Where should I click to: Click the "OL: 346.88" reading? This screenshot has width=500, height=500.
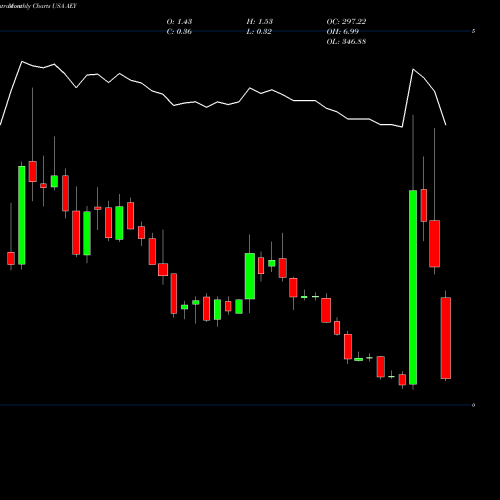tap(346, 41)
